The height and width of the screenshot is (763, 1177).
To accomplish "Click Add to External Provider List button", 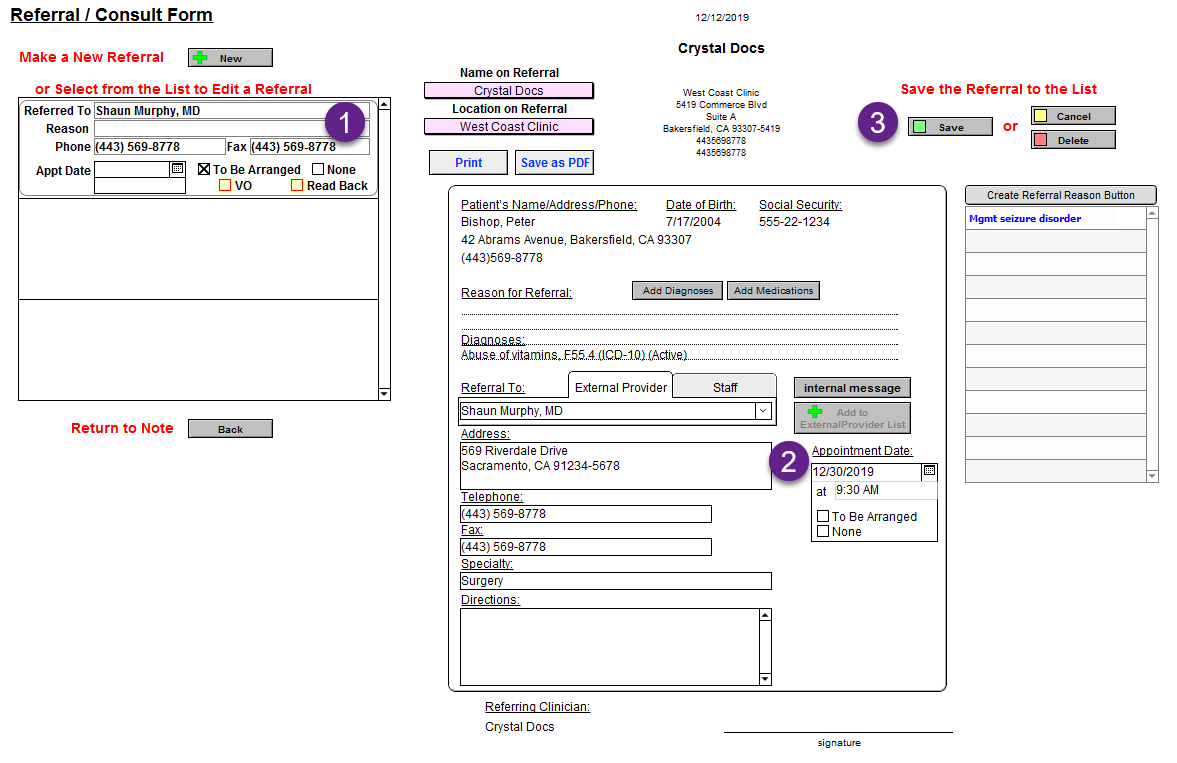I will click(852, 418).
